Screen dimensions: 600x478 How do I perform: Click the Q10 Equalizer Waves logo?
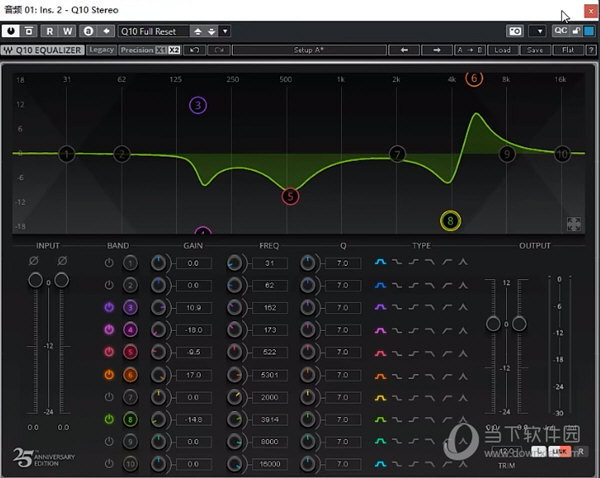coord(42,50)
